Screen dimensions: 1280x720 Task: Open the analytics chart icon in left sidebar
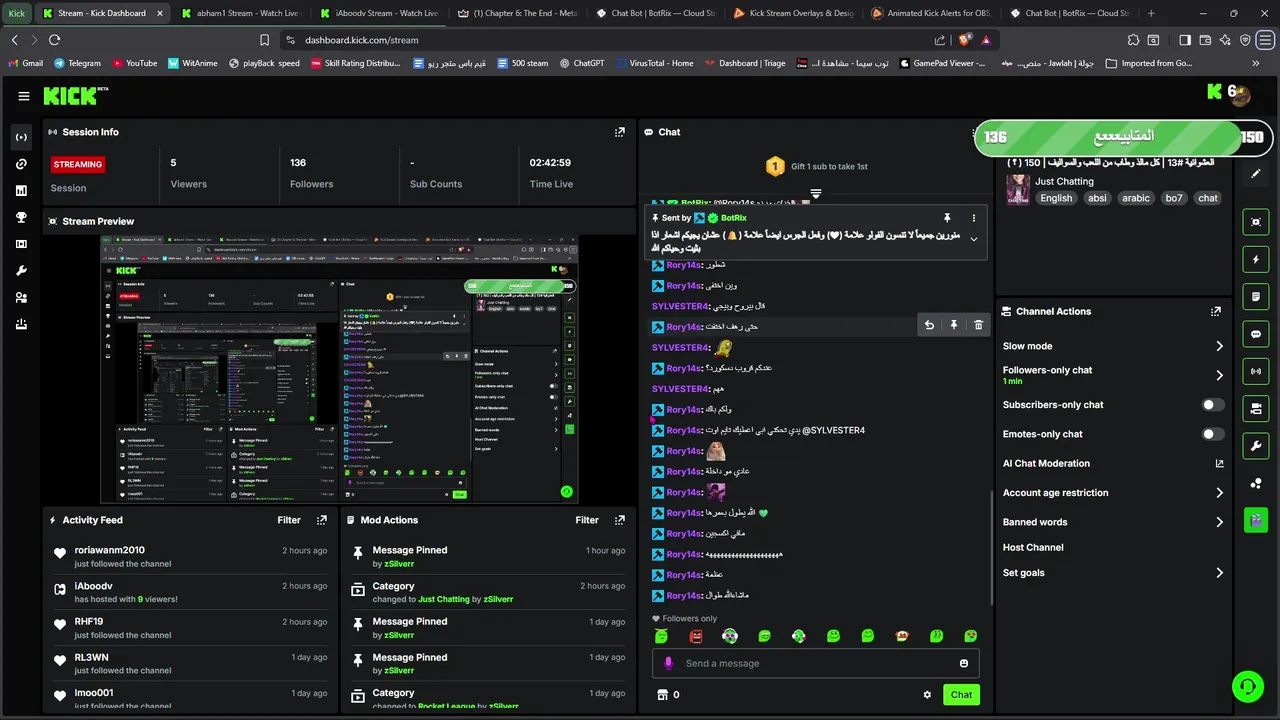tap(21, 190)
